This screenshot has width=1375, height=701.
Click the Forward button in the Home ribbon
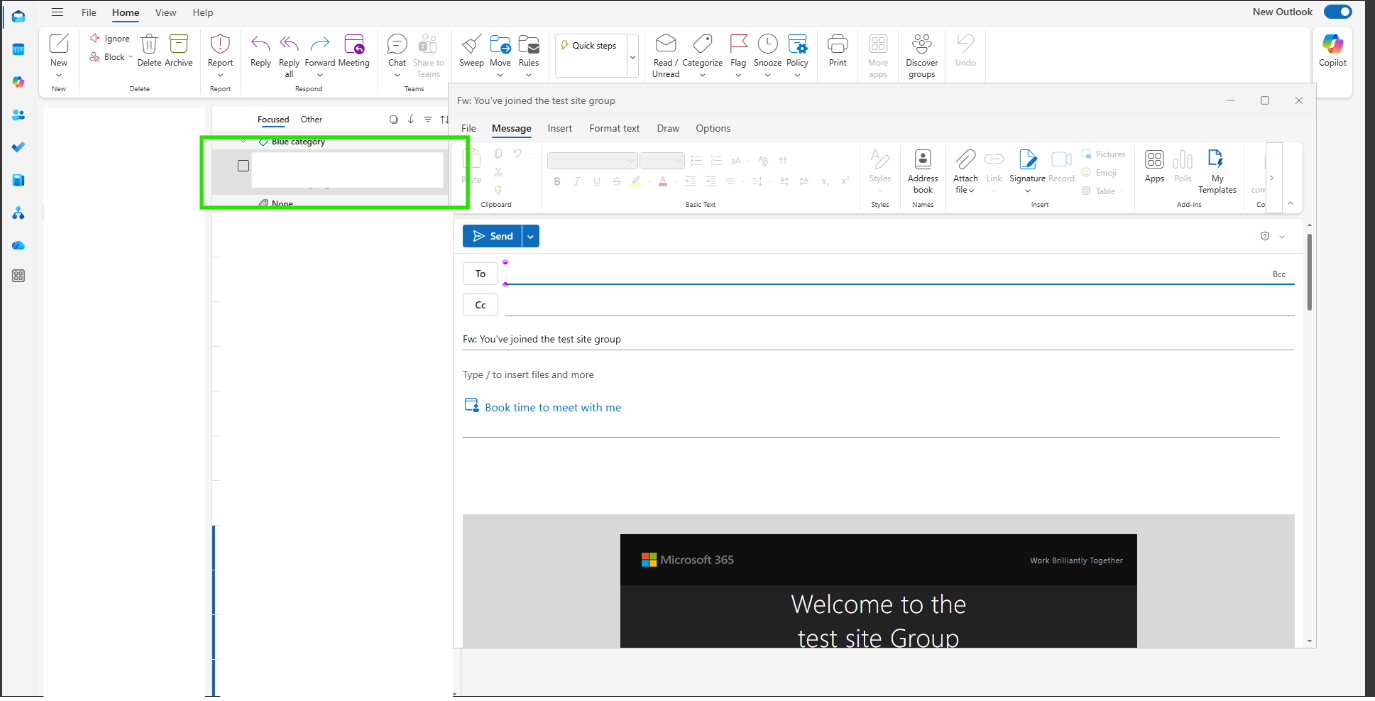click(x=320, y=50)
